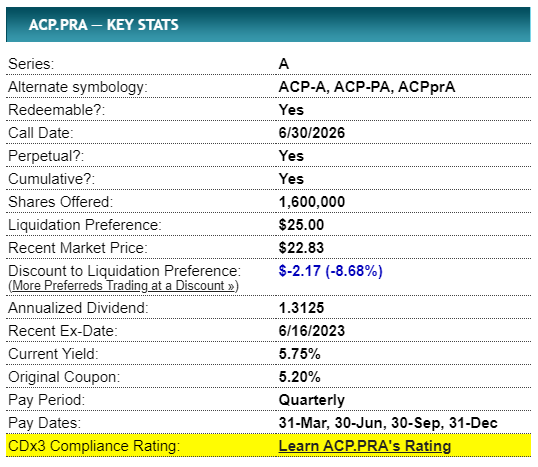Select the Shares Offered label

pos(61,202)
